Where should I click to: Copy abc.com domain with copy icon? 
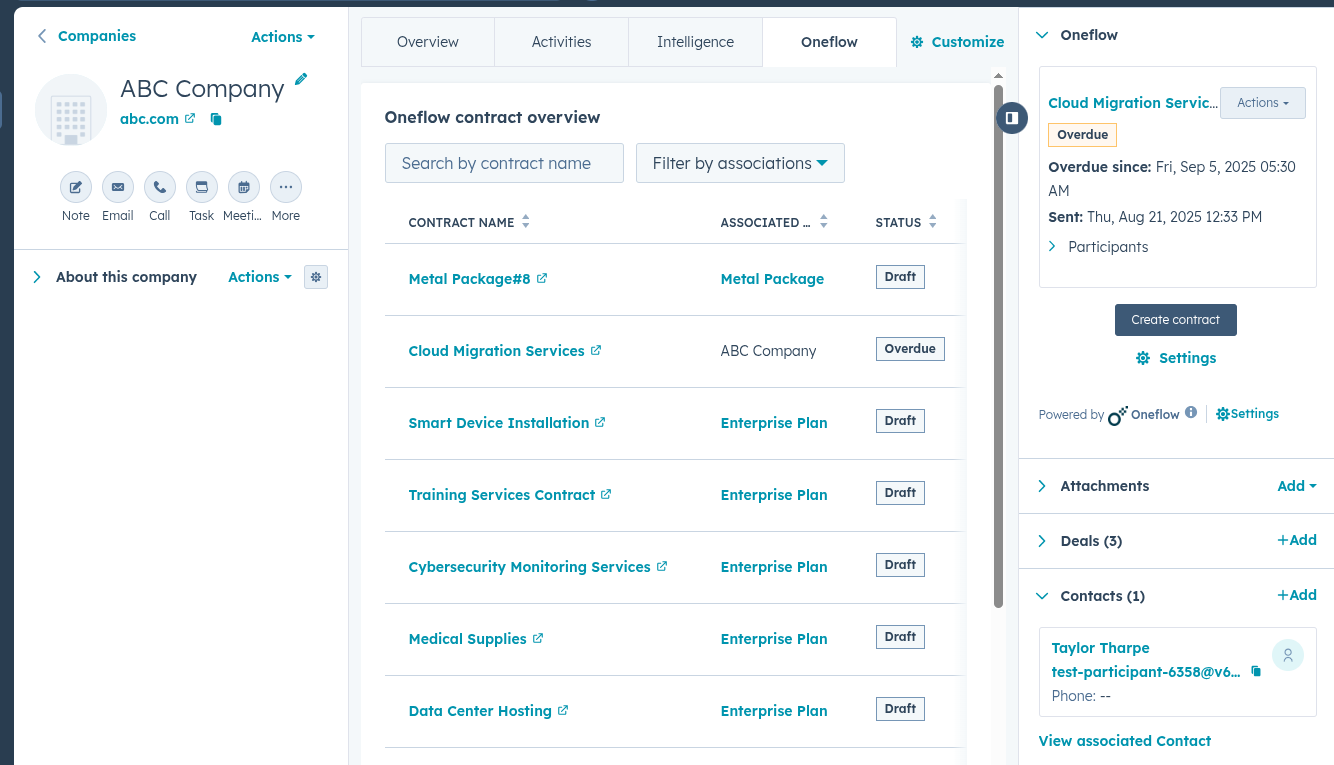pyautogui.click(x=216, y=119)
